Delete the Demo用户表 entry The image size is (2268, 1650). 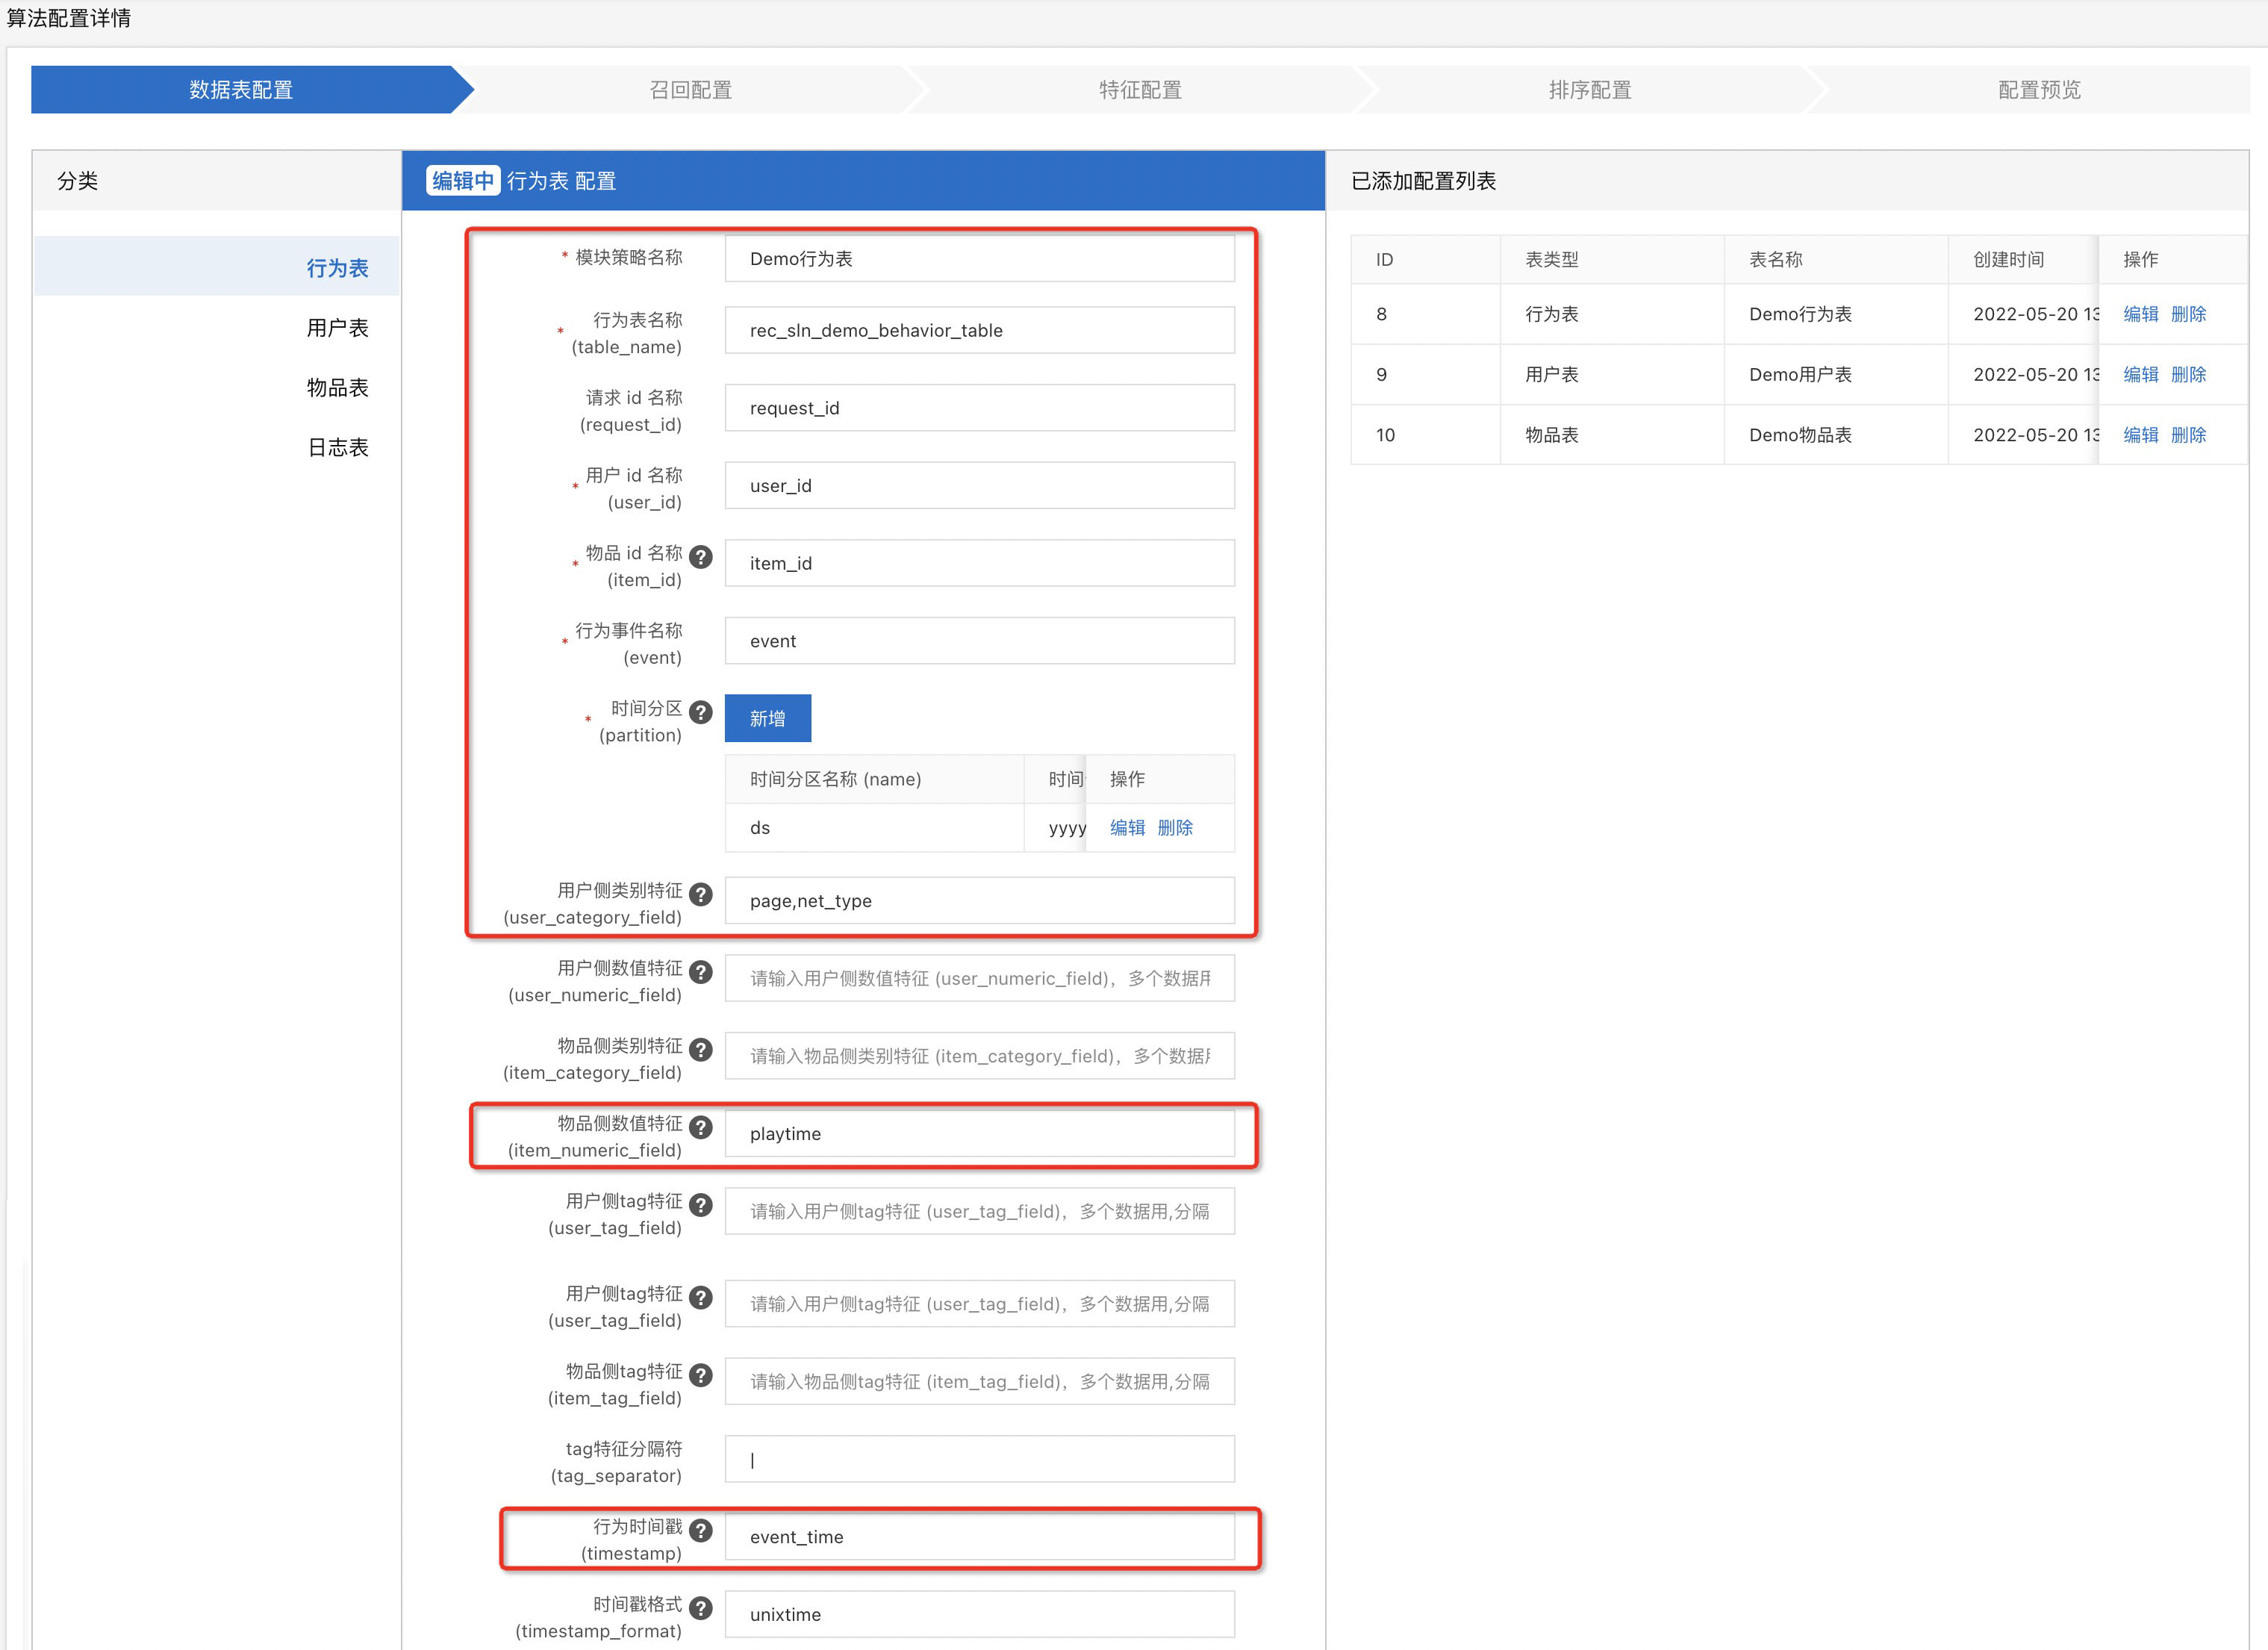[x=2188, y=374]
